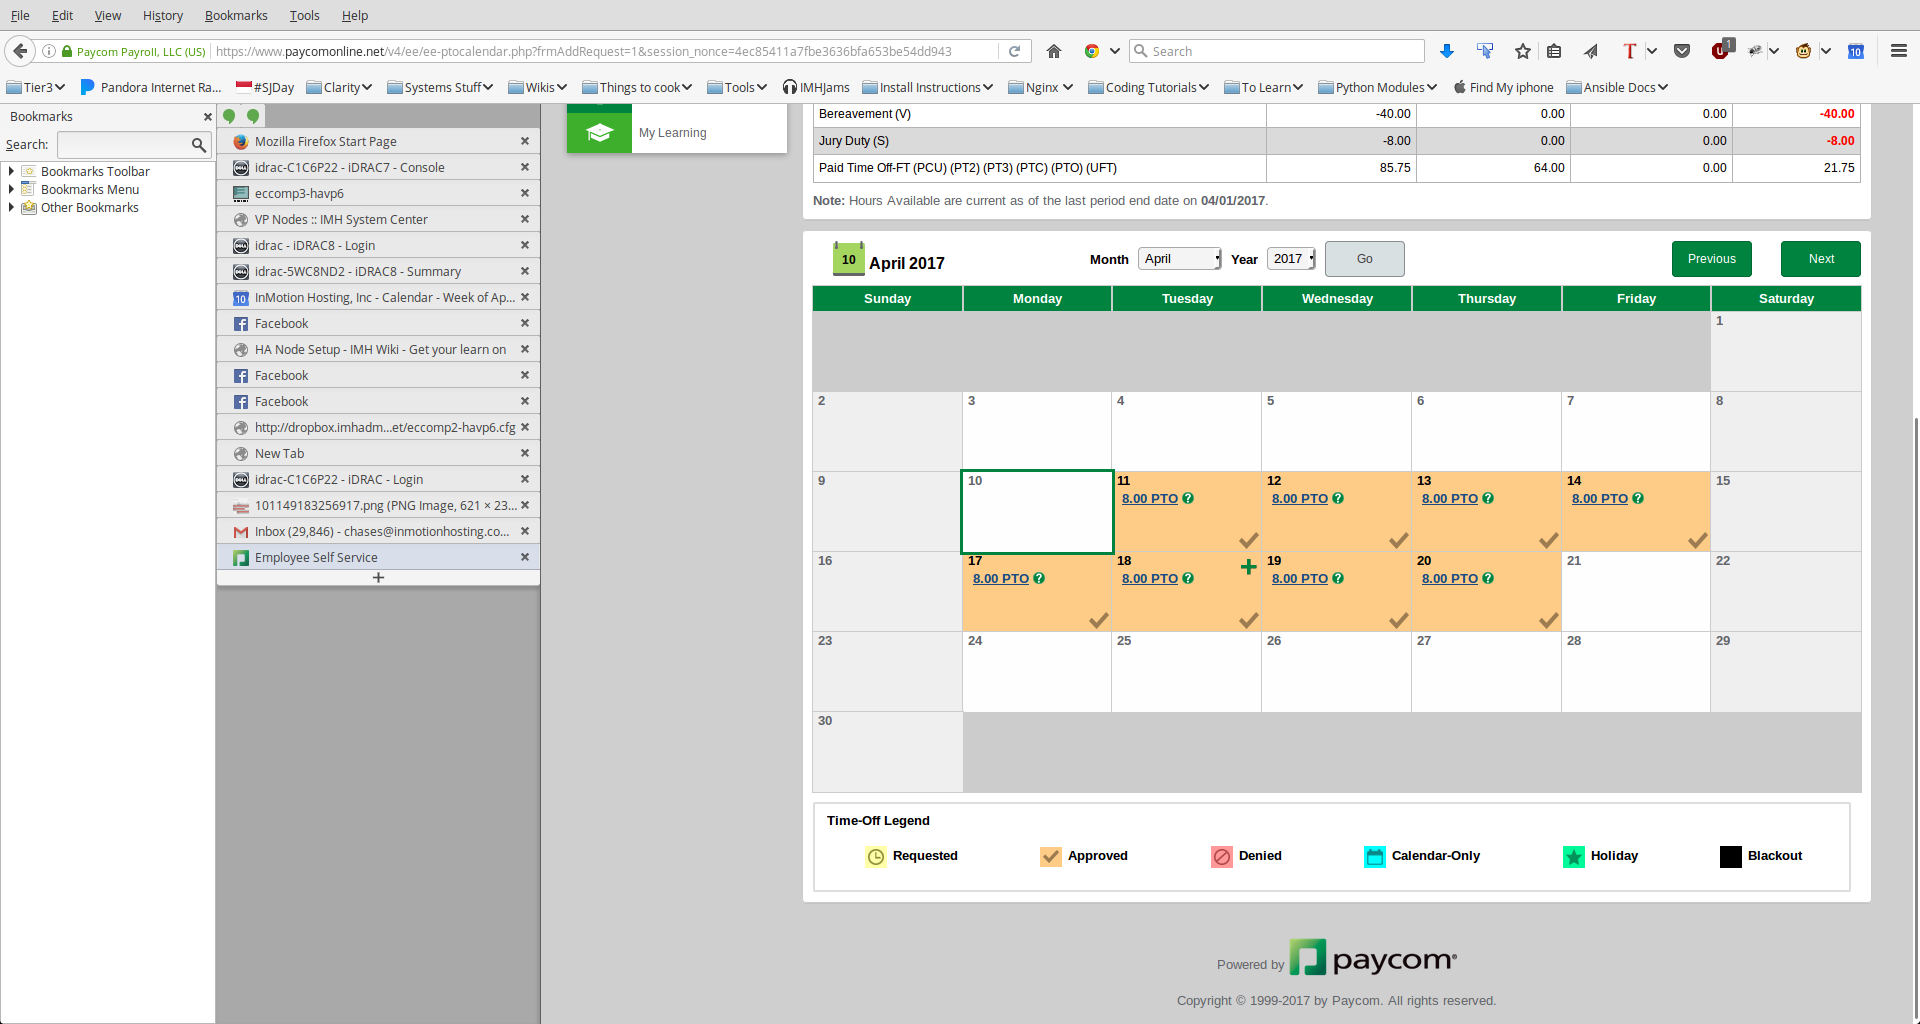Click the Pocket save icon

1682,51
